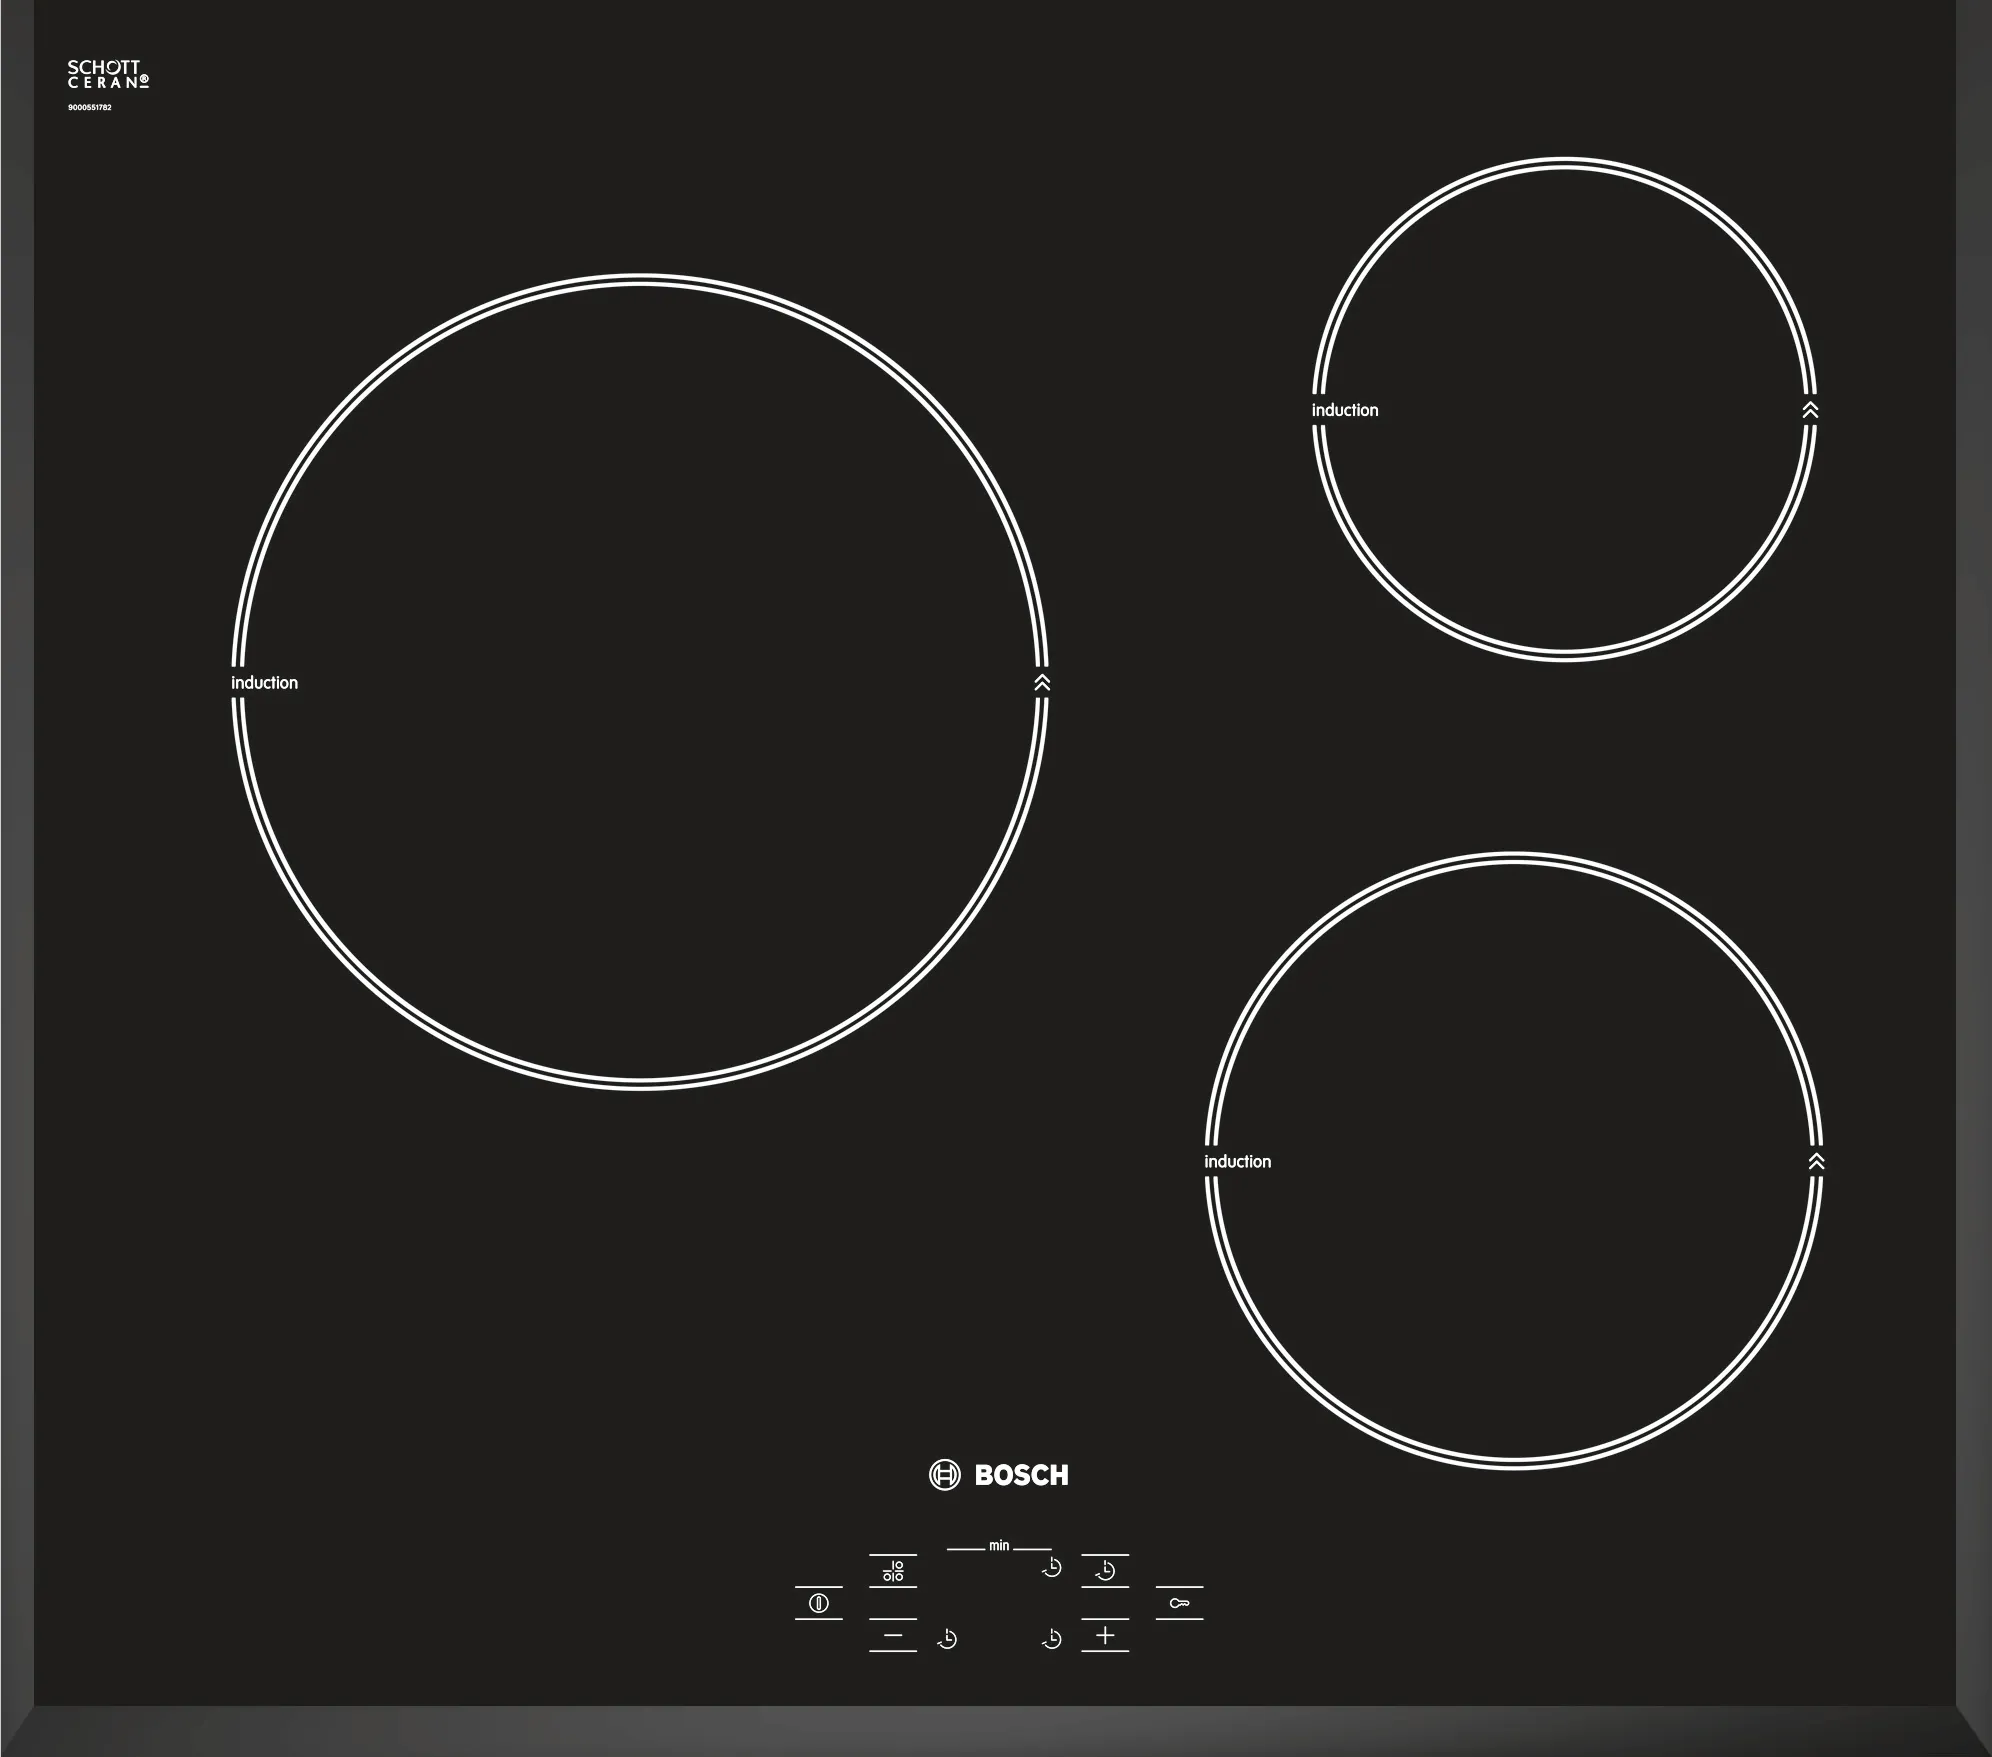Tap powerboost chevron on large left zone
Screen dimensions: 1992x1757
click(x=1042, y=682)
